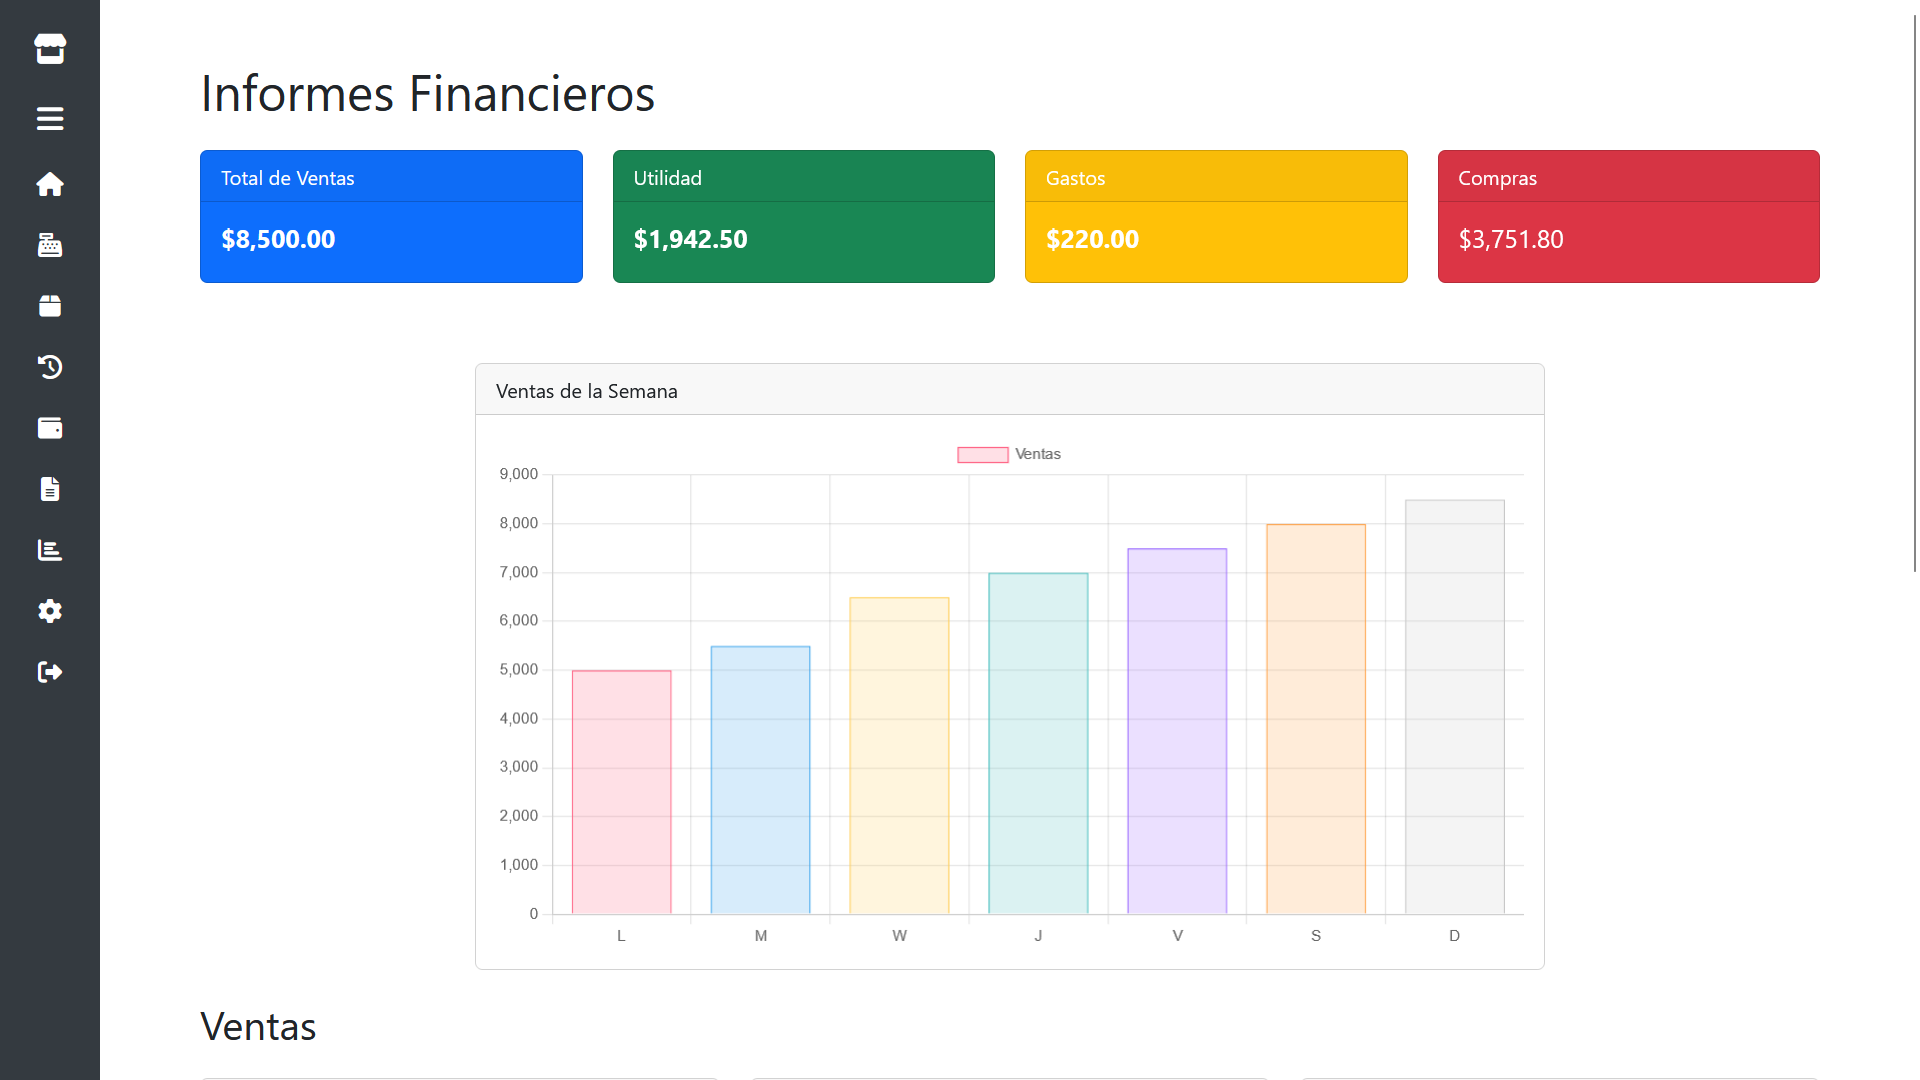Open the cash register icon
The height and width of the screenshot is (1080, 1920).
[50, 245]
